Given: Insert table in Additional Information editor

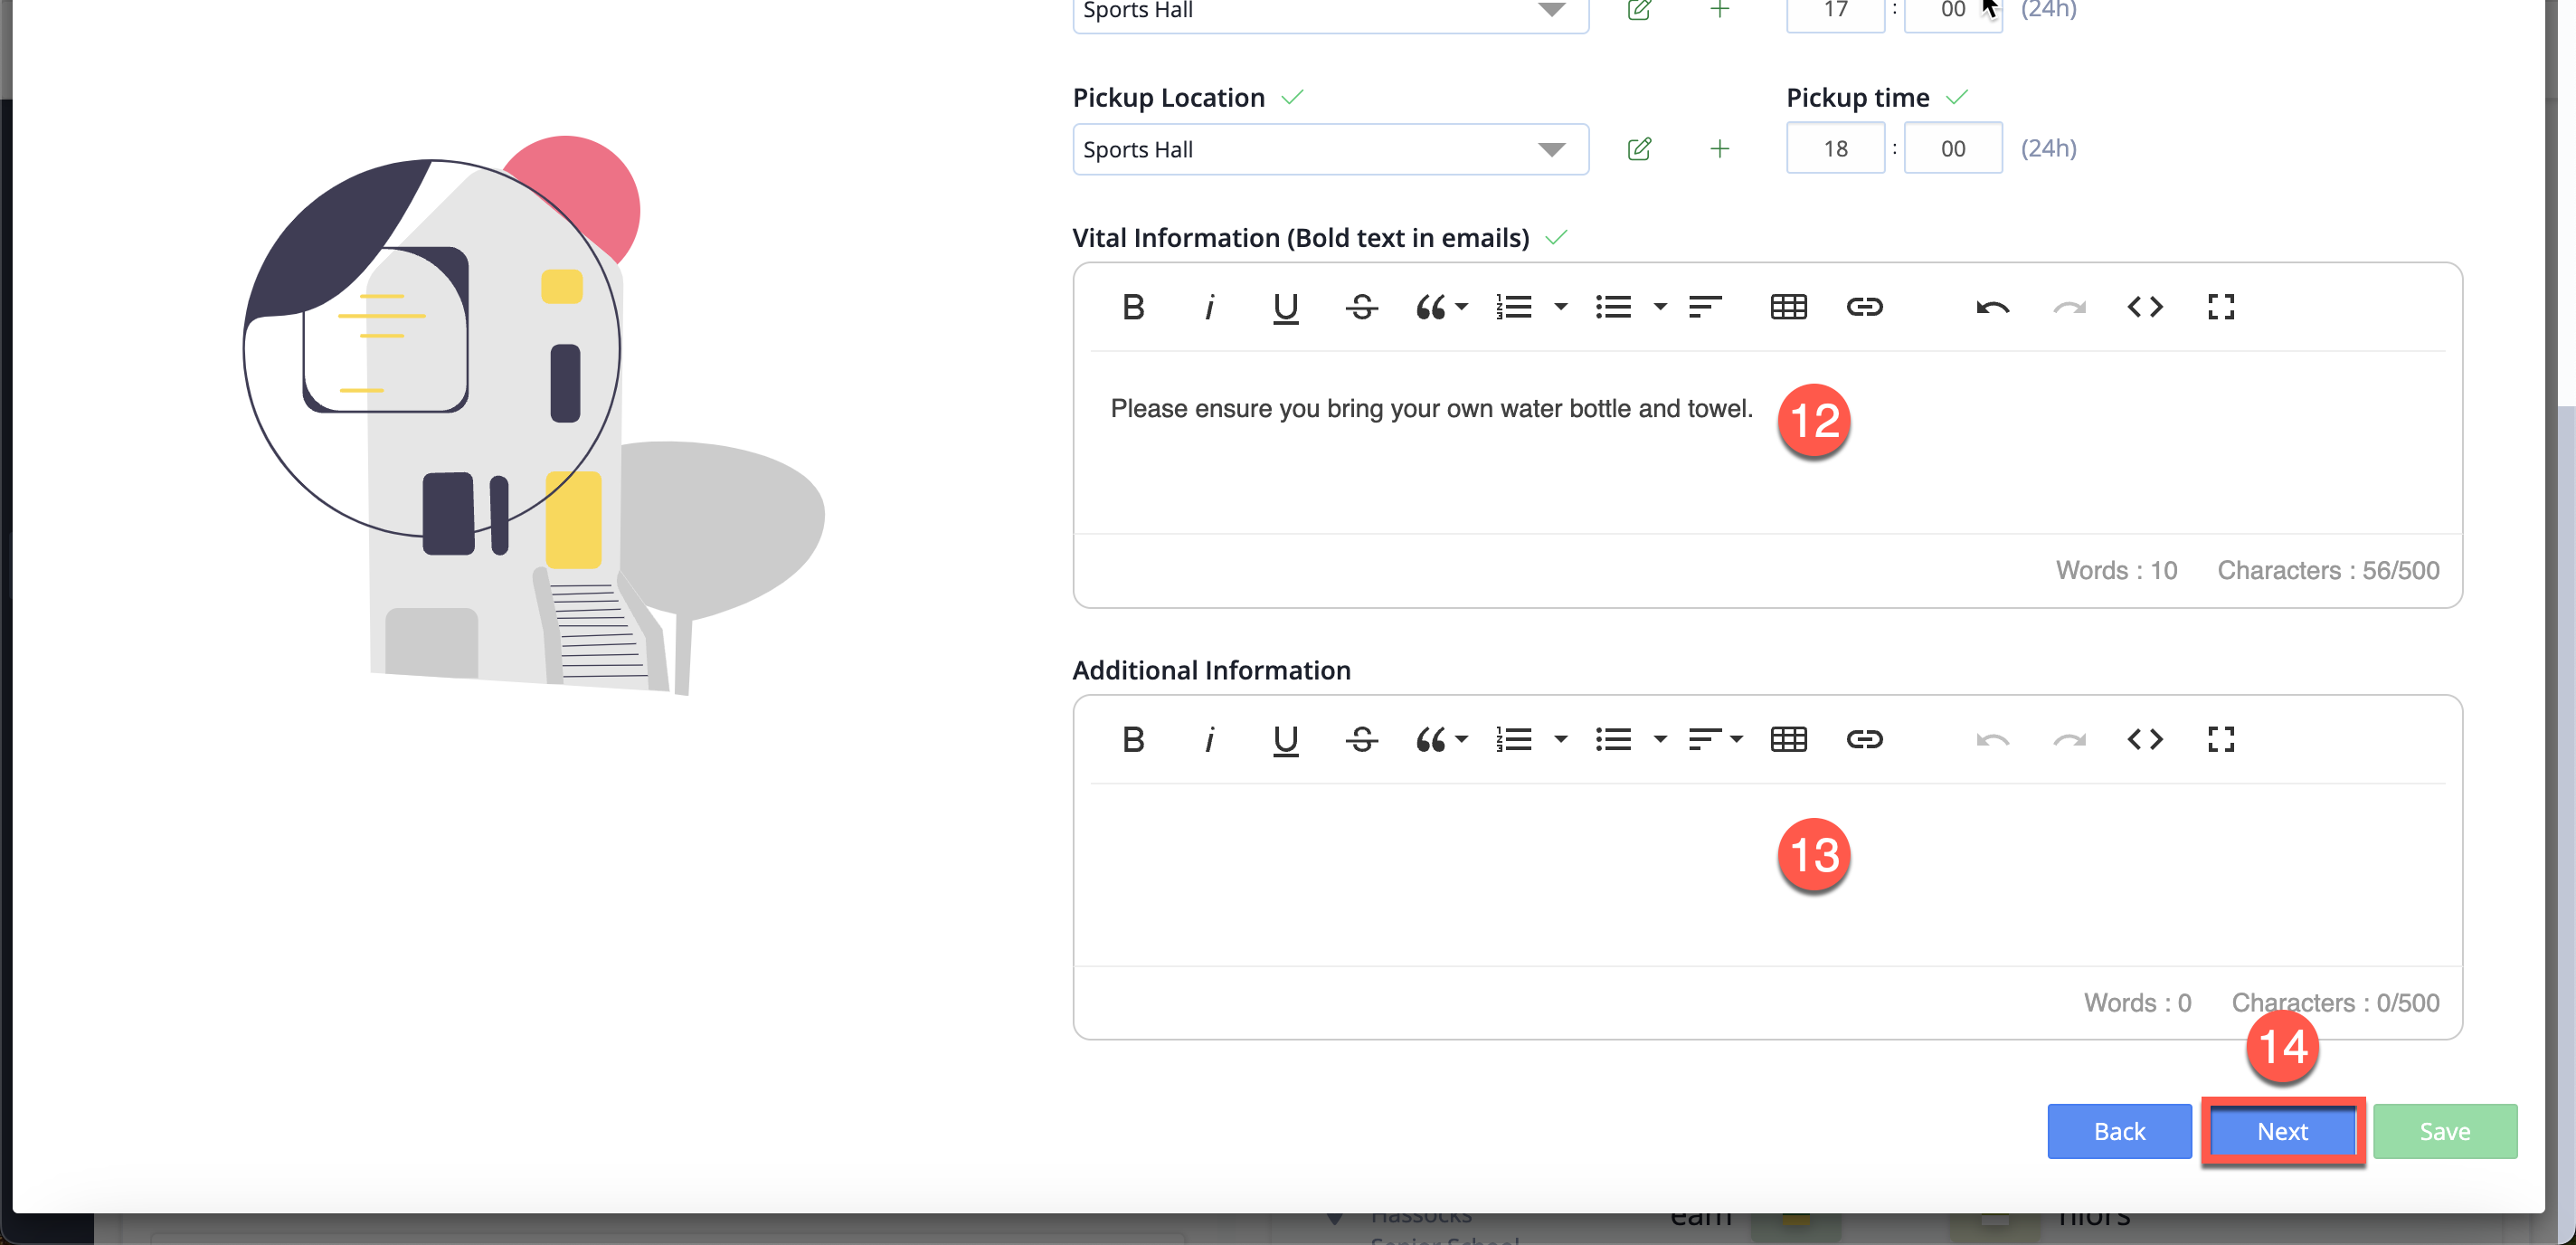Looking at the screenshot, I should 1788,739.
